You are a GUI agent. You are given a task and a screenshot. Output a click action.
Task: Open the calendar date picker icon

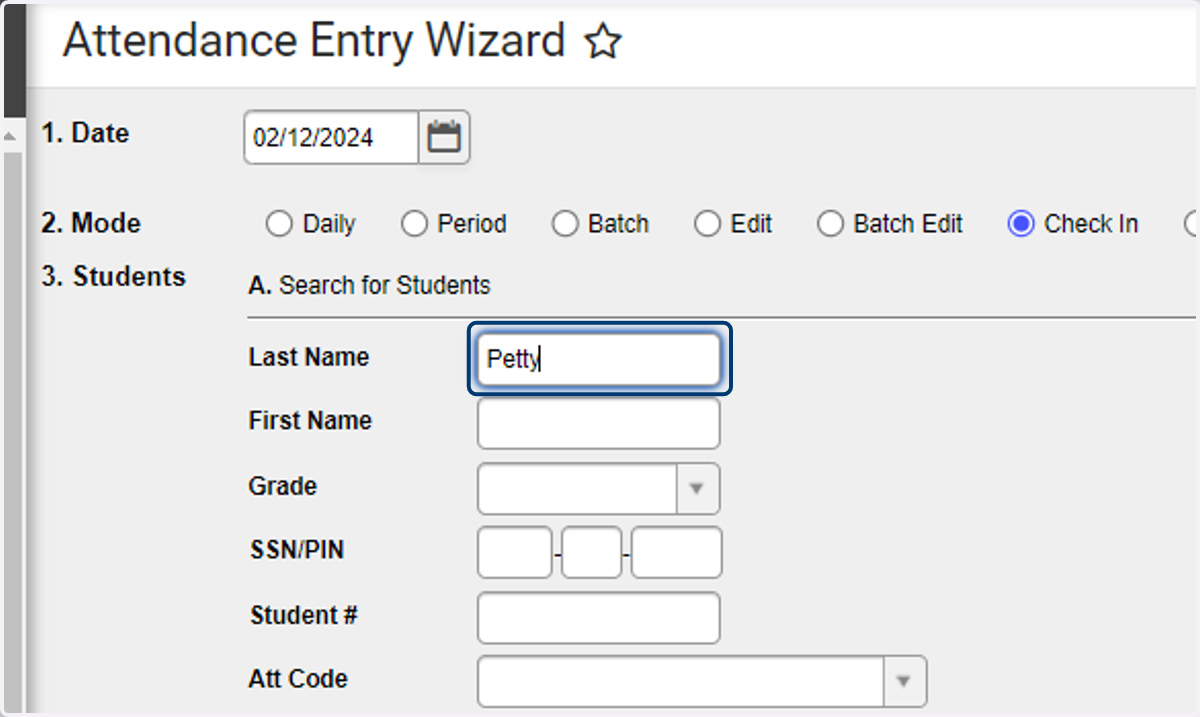[x=444, y=137]
